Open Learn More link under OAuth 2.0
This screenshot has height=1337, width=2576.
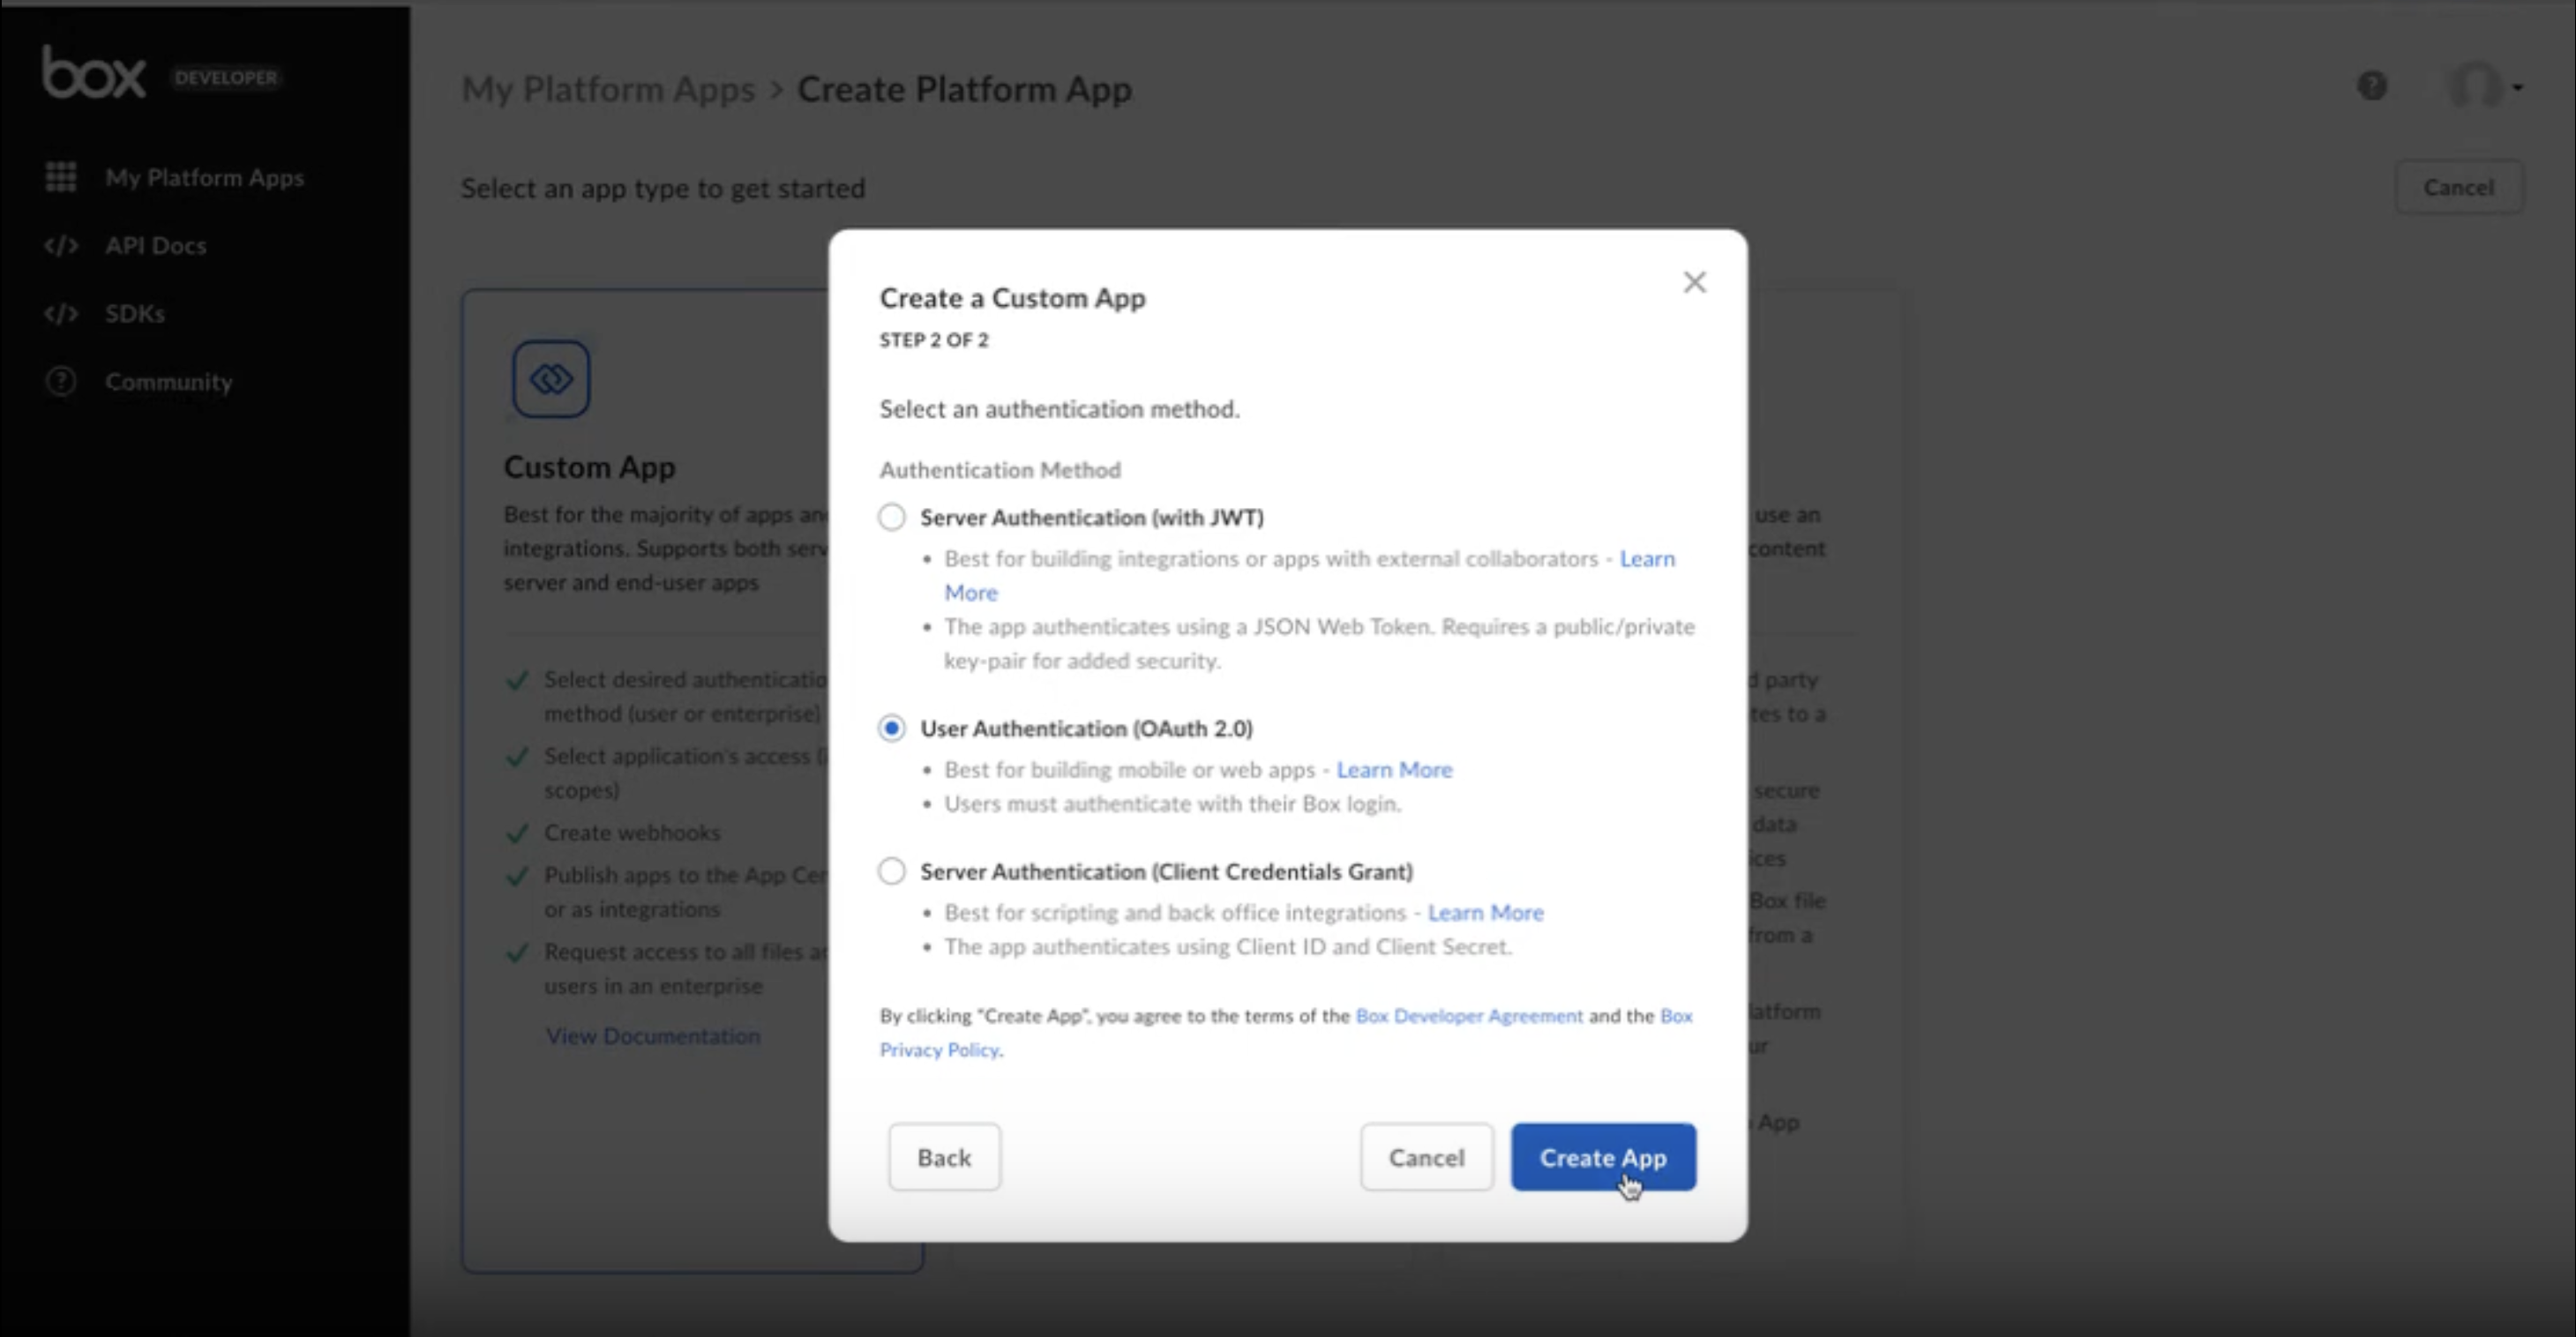tap(1394, 770)
